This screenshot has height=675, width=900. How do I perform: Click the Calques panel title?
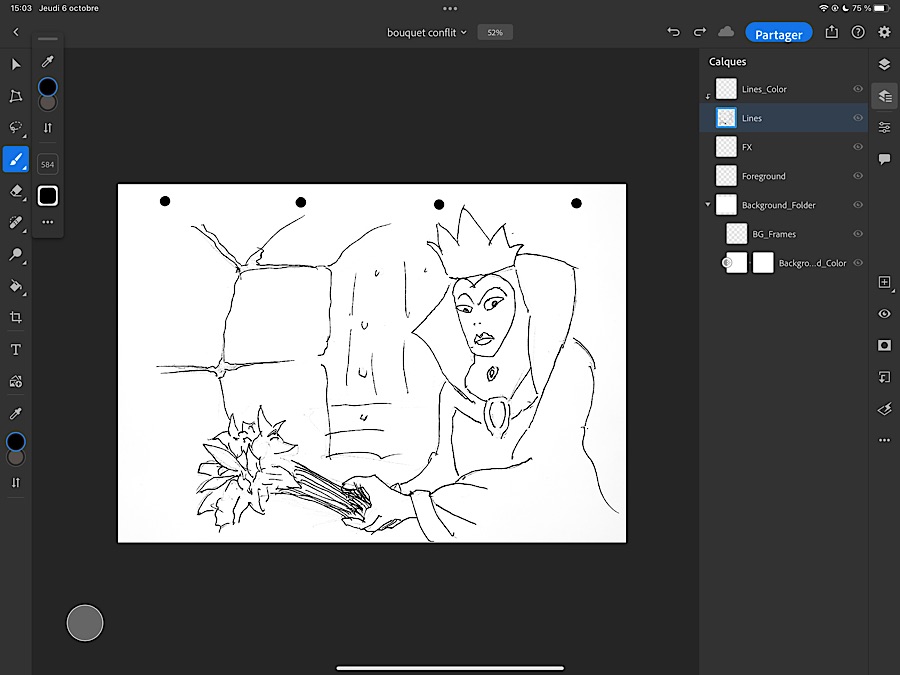pyautogui.click(x=727, y=61)
